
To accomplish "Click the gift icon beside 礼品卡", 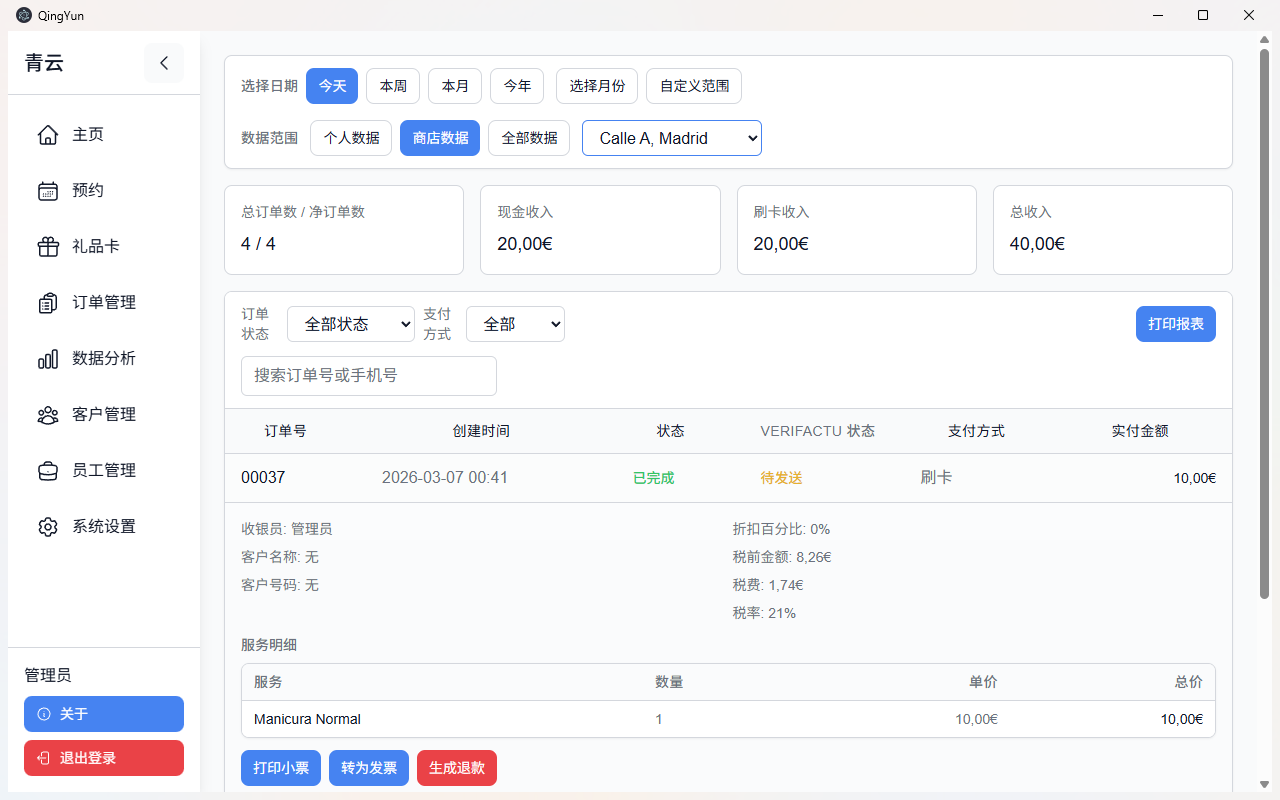I will pyautogui.click(x=48, y=247).
